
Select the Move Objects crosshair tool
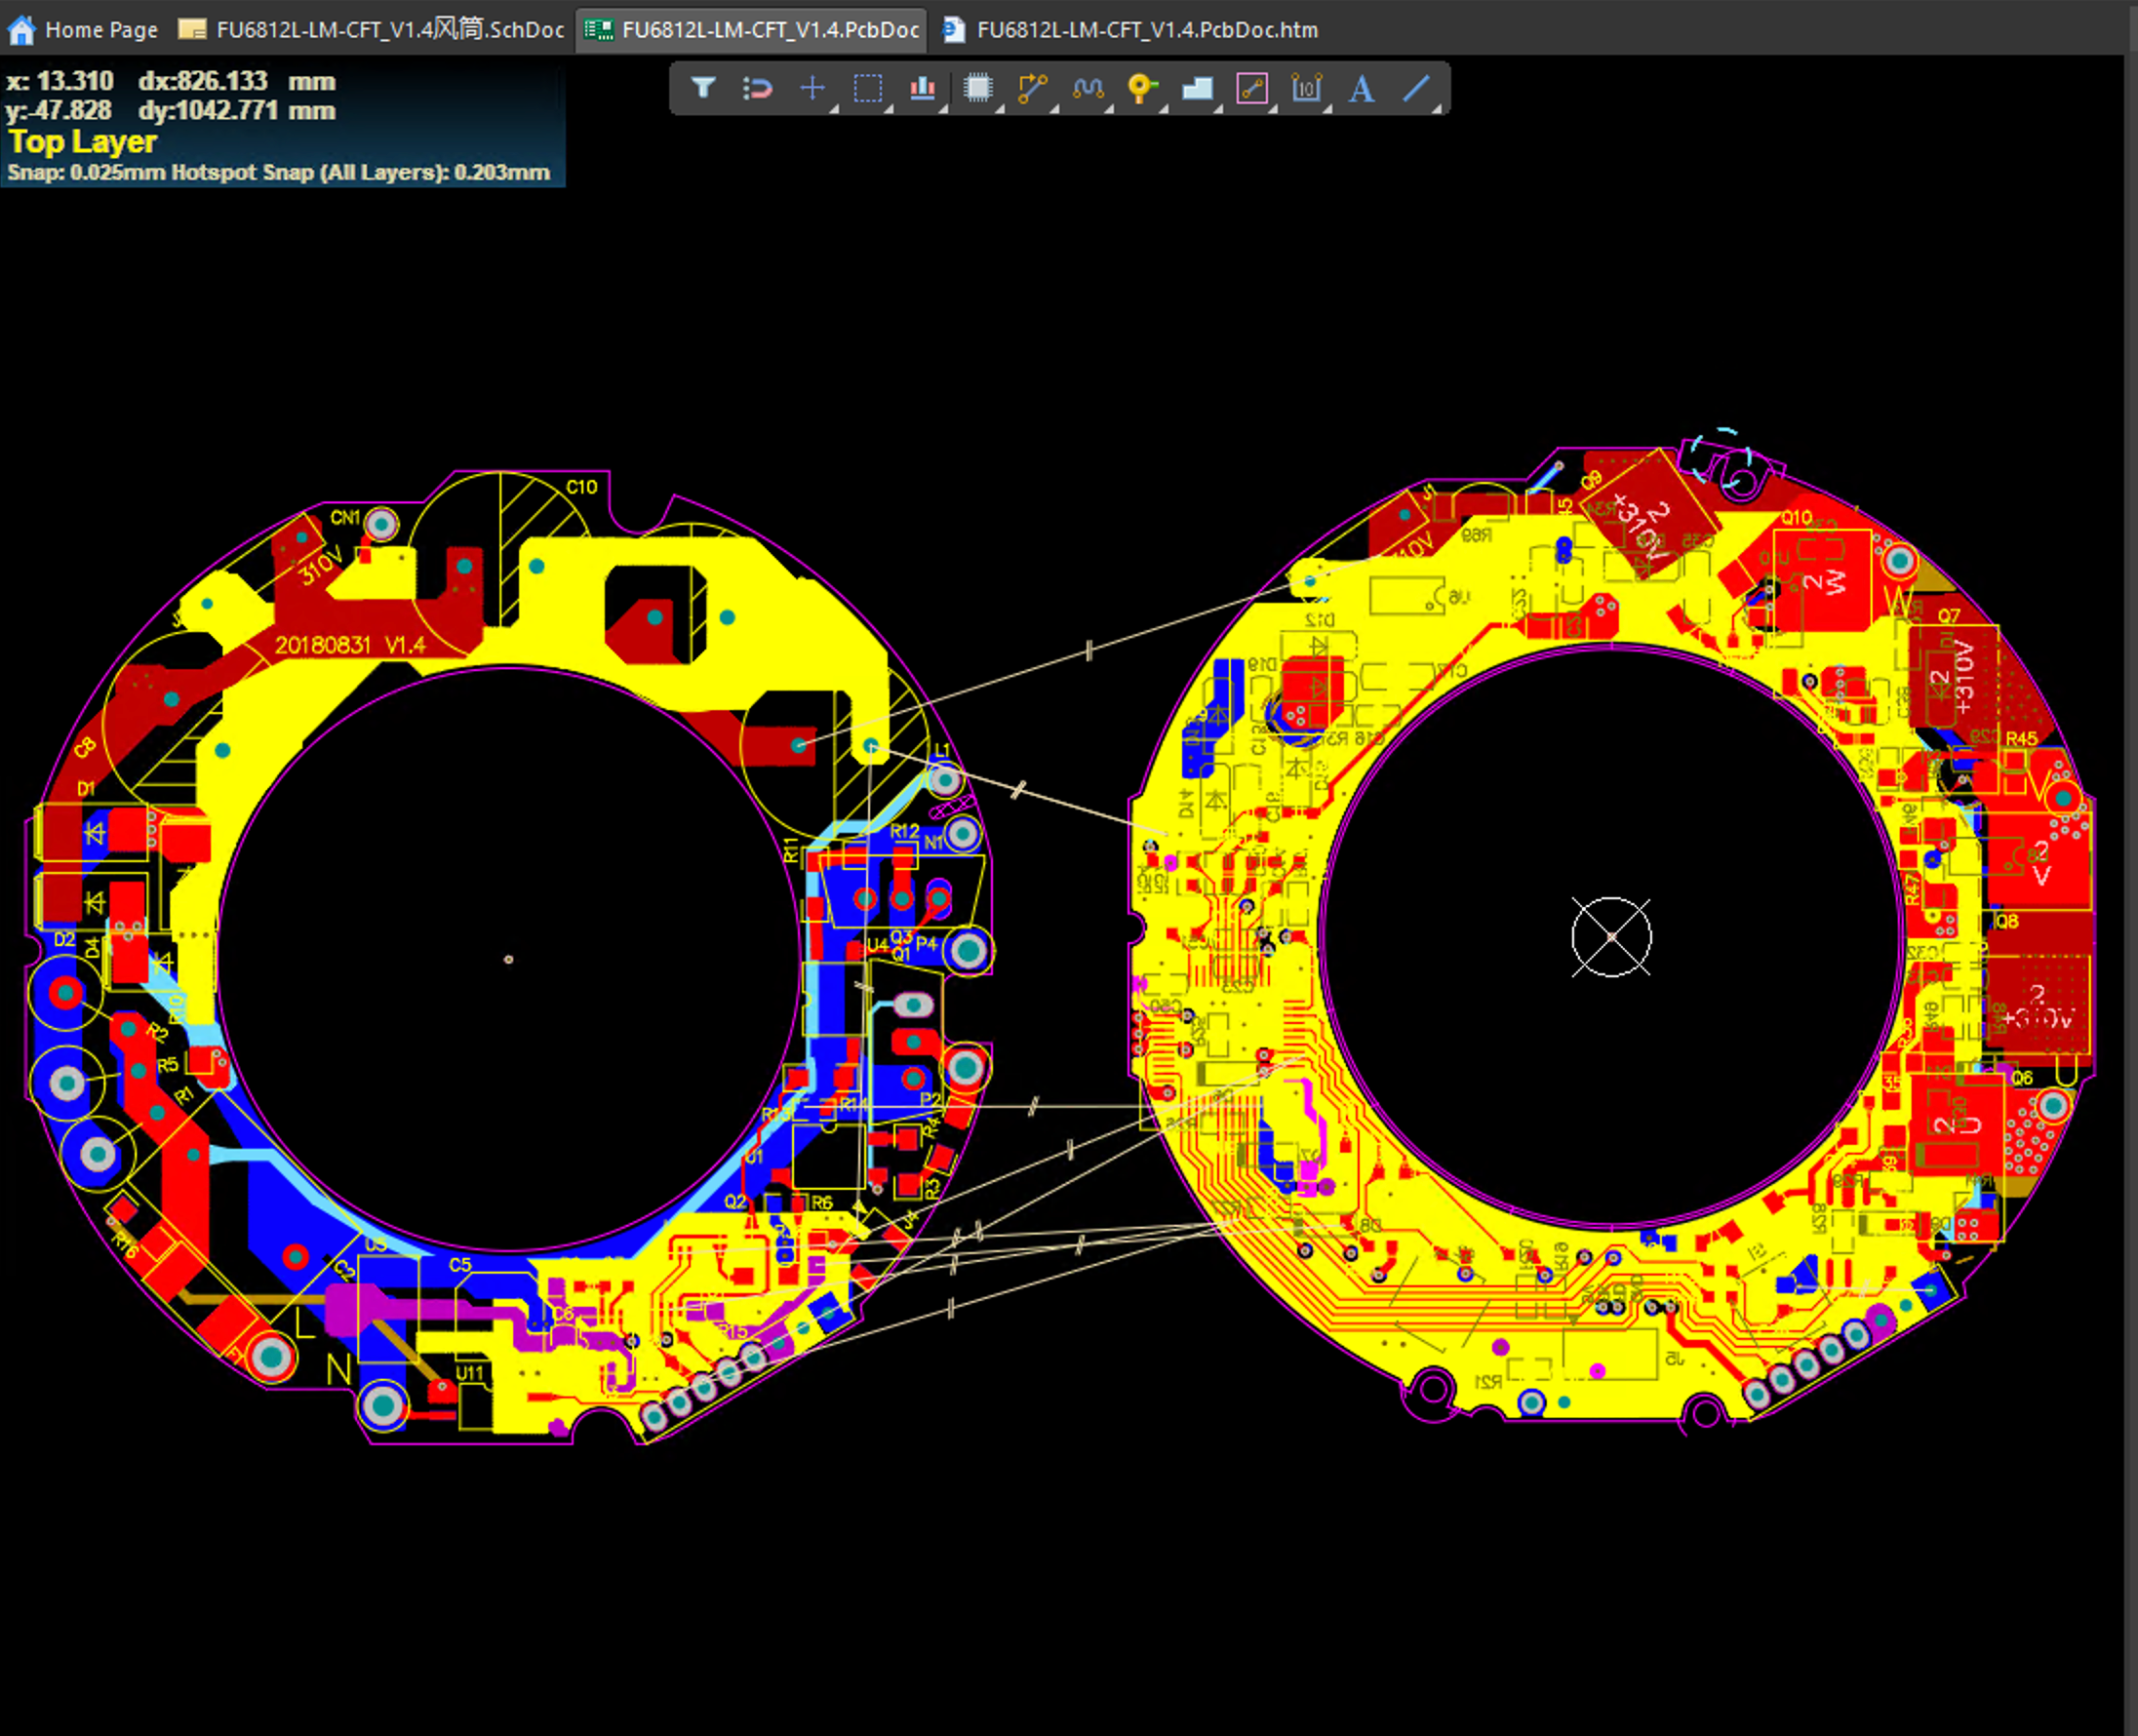(x=812, y=89)
